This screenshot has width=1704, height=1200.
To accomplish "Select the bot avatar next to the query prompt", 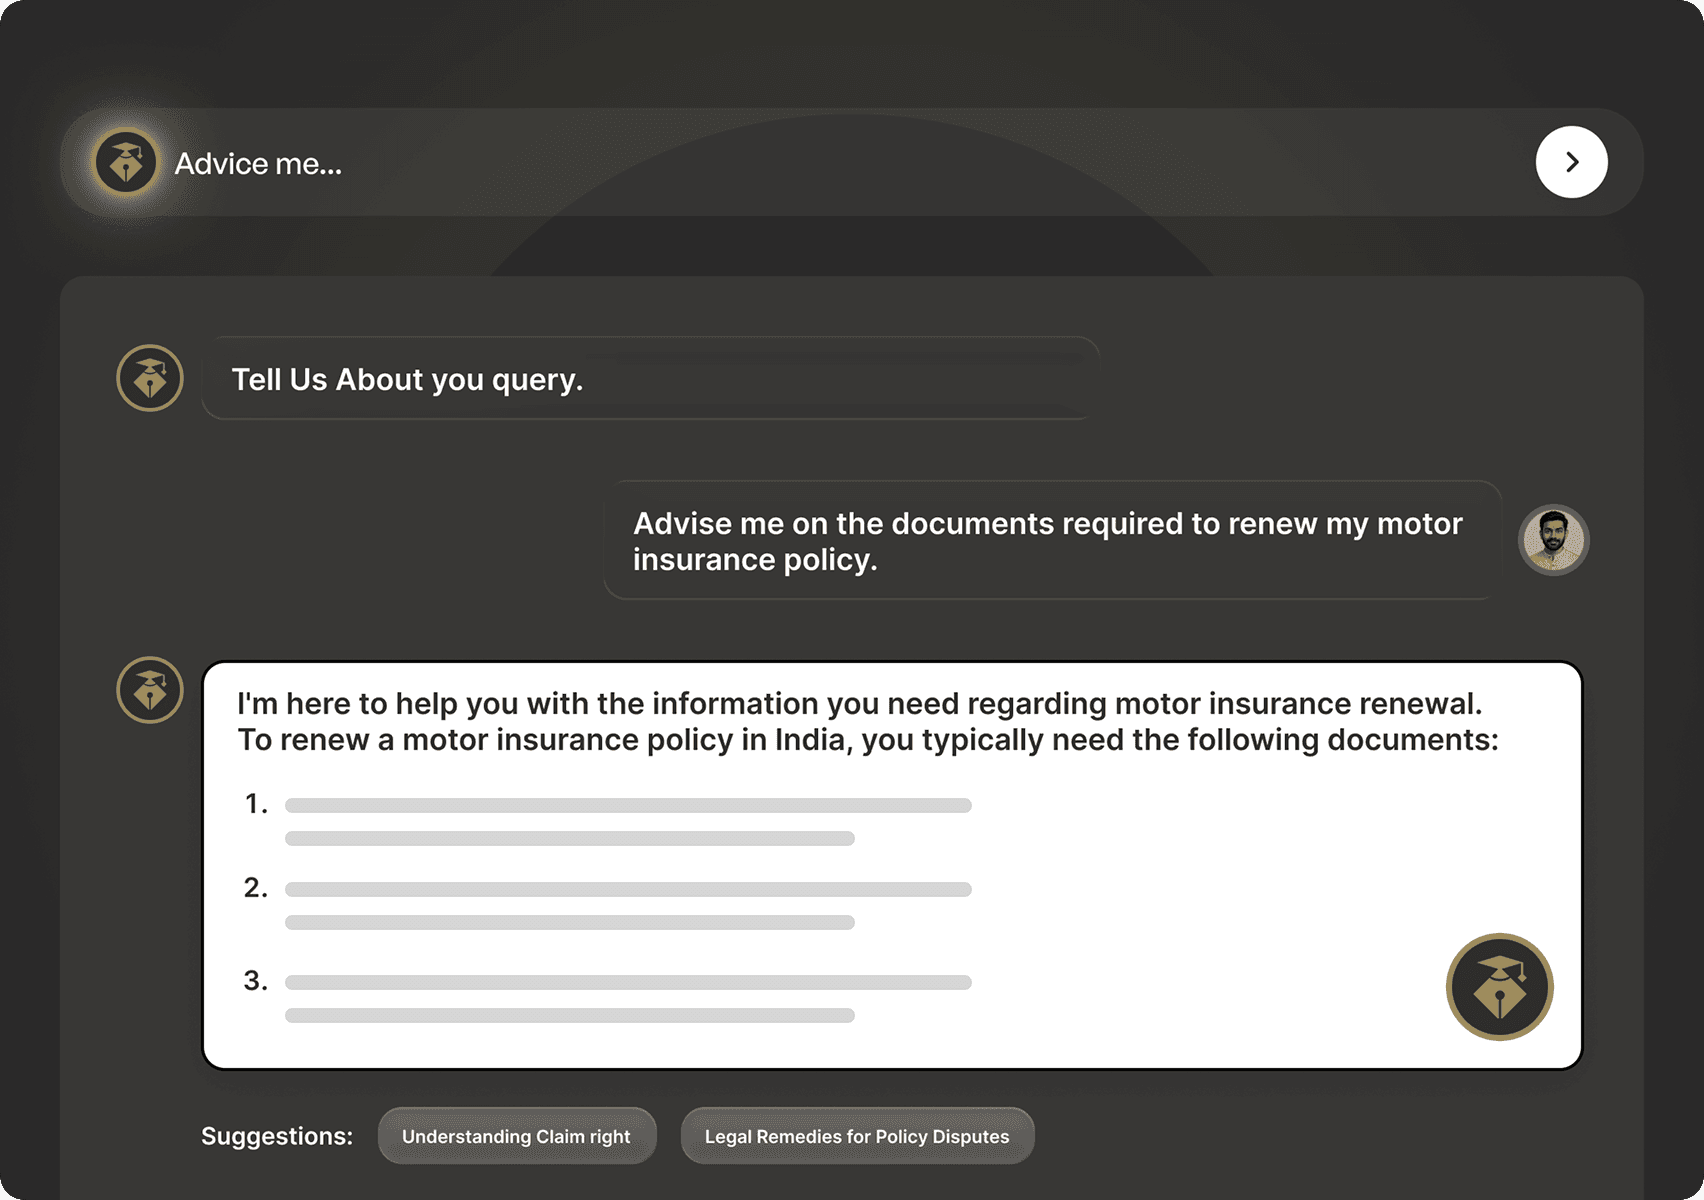I will coord(149,378).
